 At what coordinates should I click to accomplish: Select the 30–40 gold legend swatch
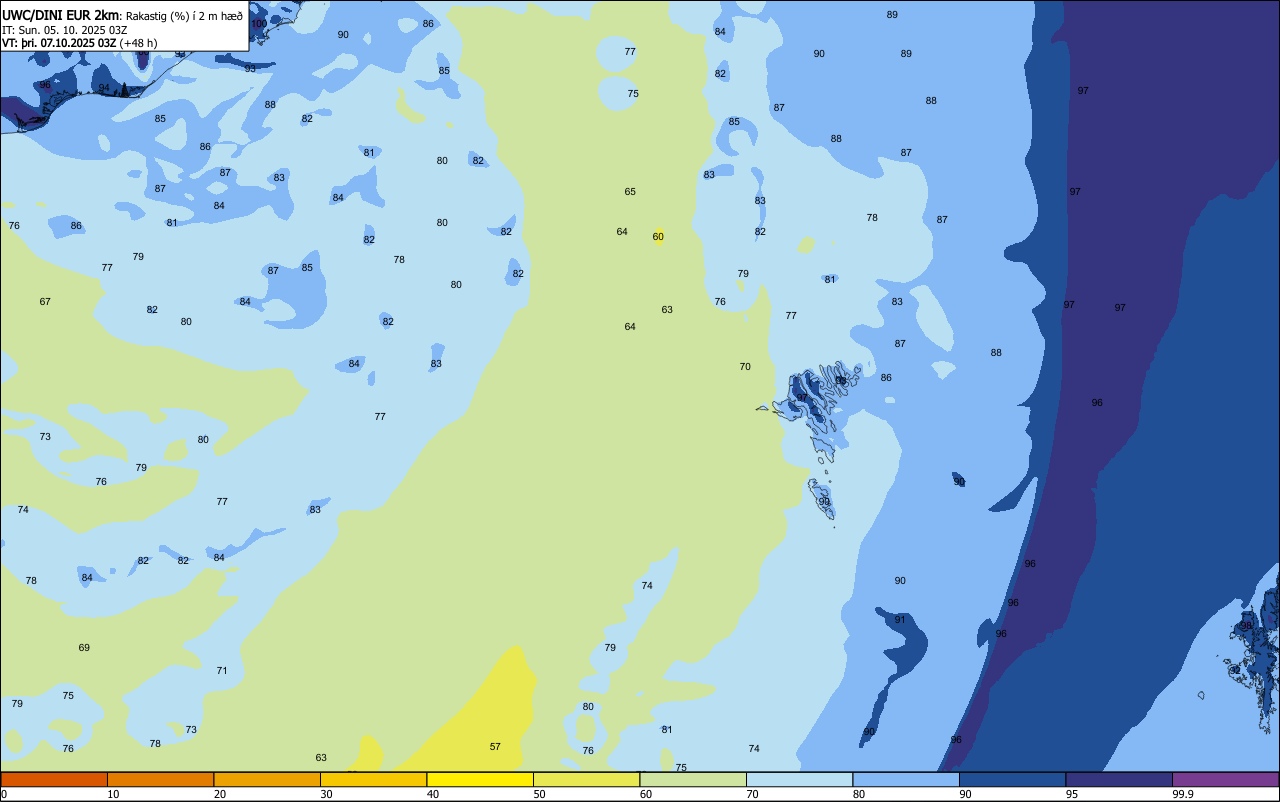373,779
